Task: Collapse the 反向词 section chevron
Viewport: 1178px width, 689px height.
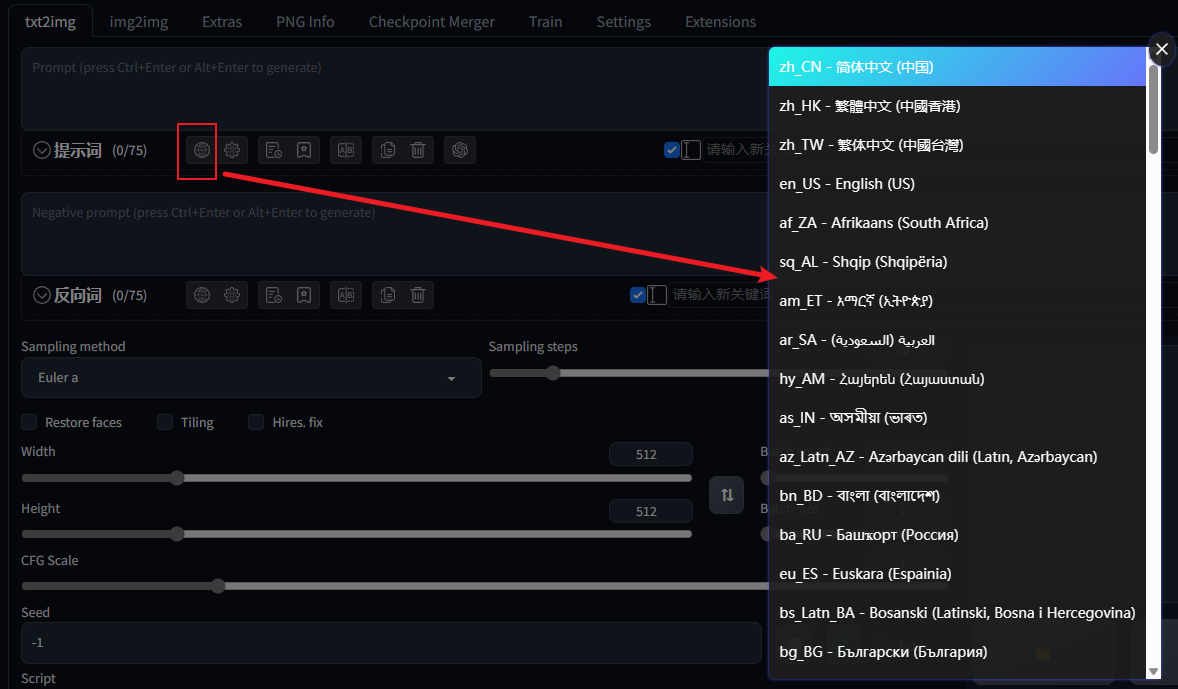Action: (x=42, y=295)
